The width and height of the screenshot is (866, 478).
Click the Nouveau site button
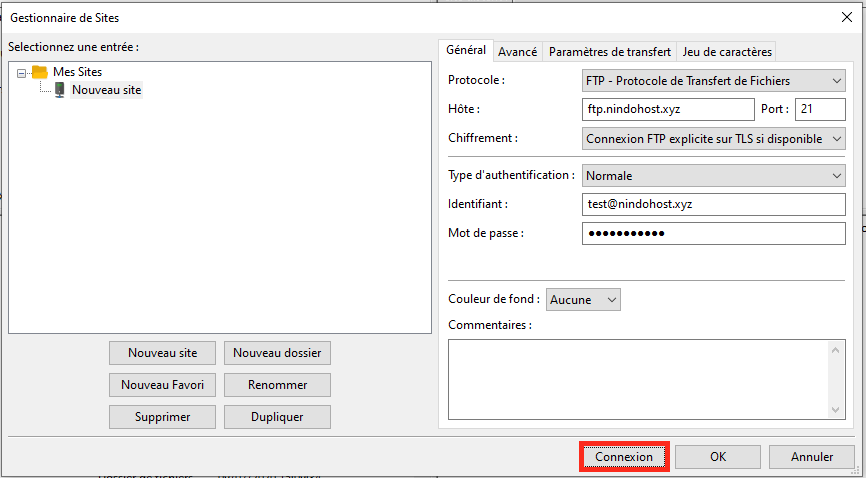162,353
